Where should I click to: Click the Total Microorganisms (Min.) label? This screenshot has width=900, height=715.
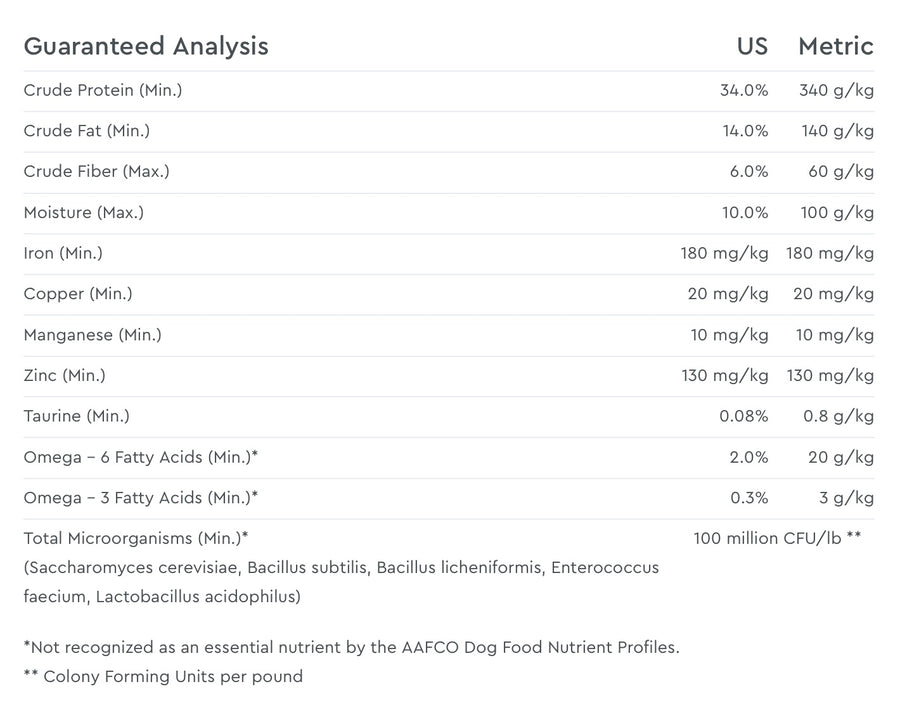coord(136,538)
